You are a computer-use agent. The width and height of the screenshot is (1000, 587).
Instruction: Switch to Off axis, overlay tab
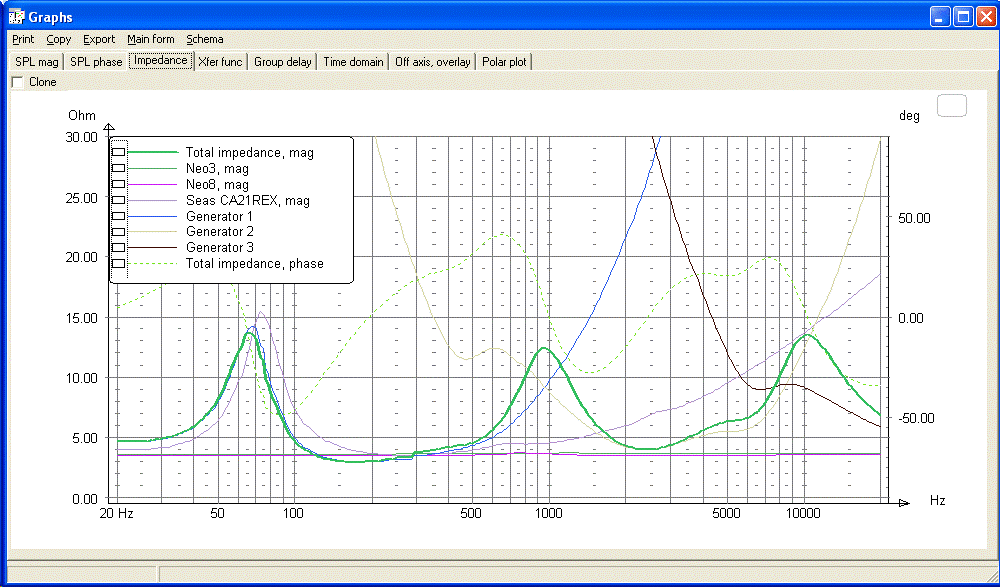click(432, 62)
